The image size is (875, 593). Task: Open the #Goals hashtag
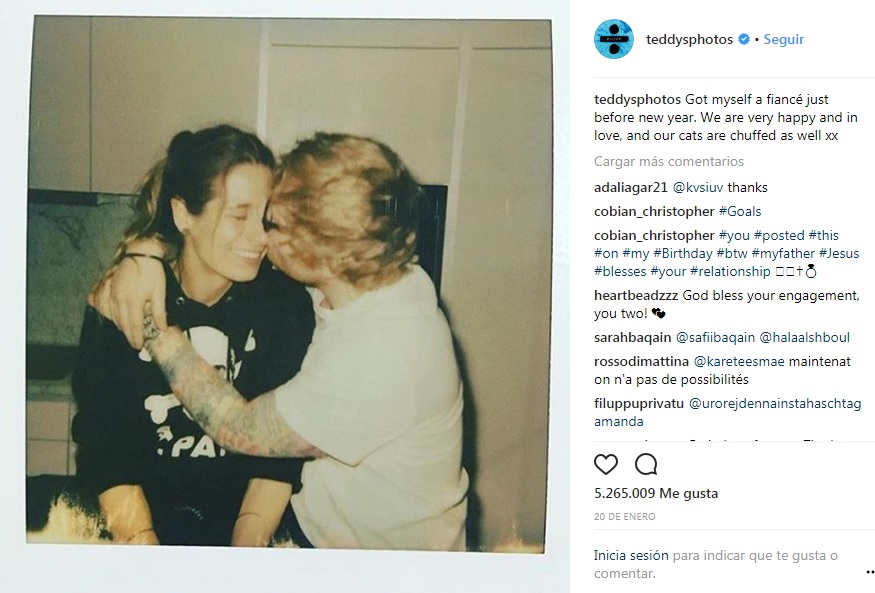tap(740, 211)
